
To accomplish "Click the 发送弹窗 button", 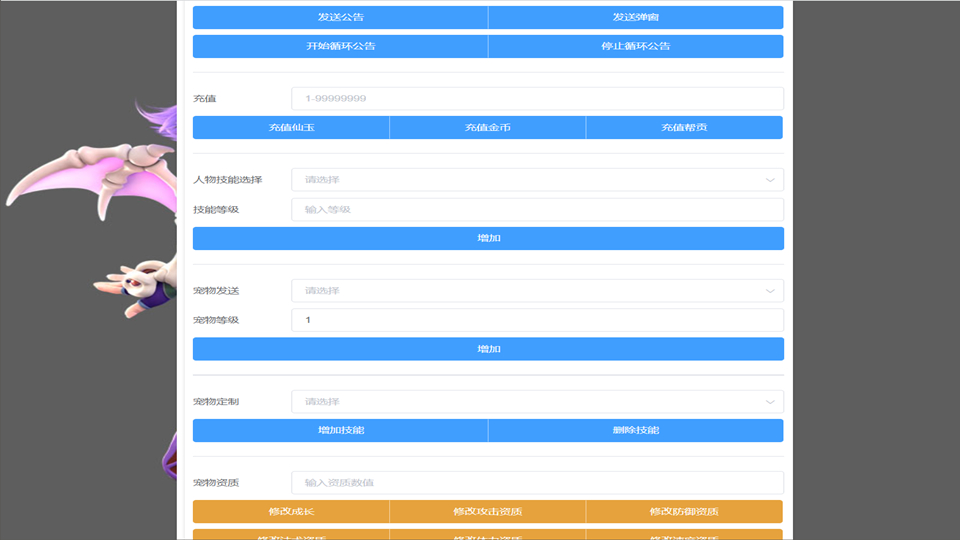I will (x=636, y=17).
